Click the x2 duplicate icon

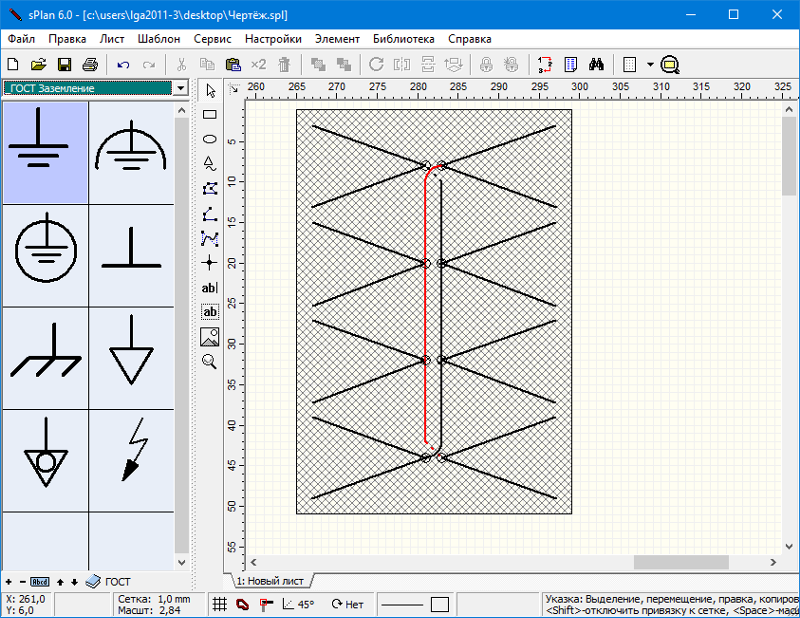point(259,65)
